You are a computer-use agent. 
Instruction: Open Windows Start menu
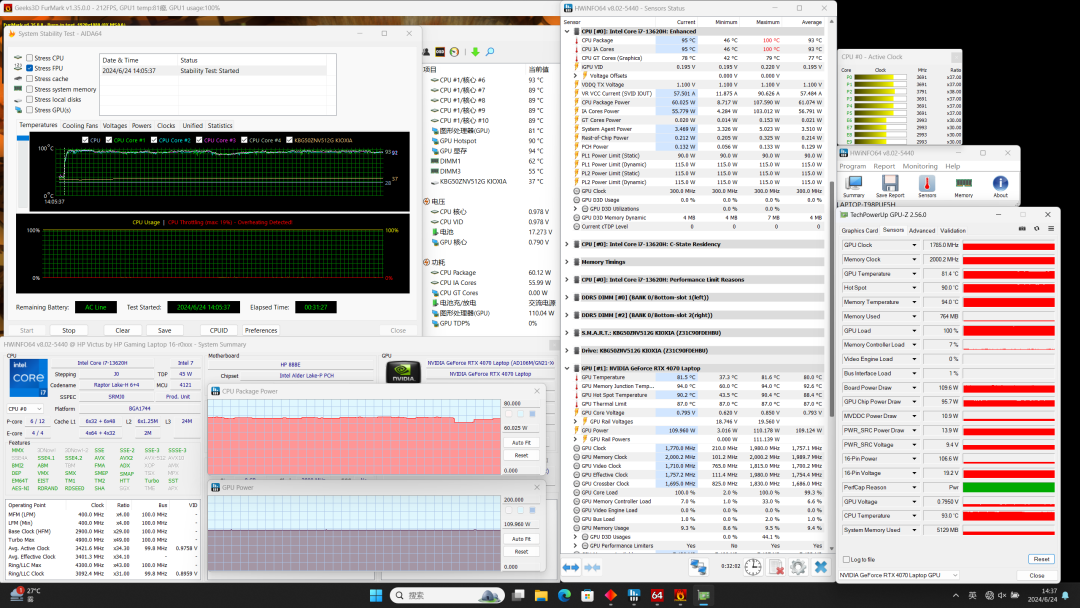point(376,596)
